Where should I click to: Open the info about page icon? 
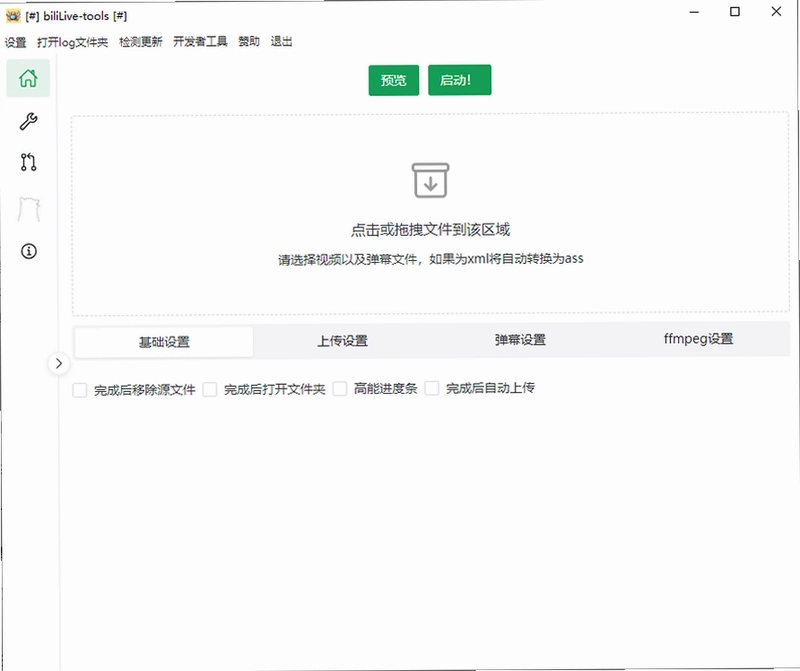tap(29, 251)
